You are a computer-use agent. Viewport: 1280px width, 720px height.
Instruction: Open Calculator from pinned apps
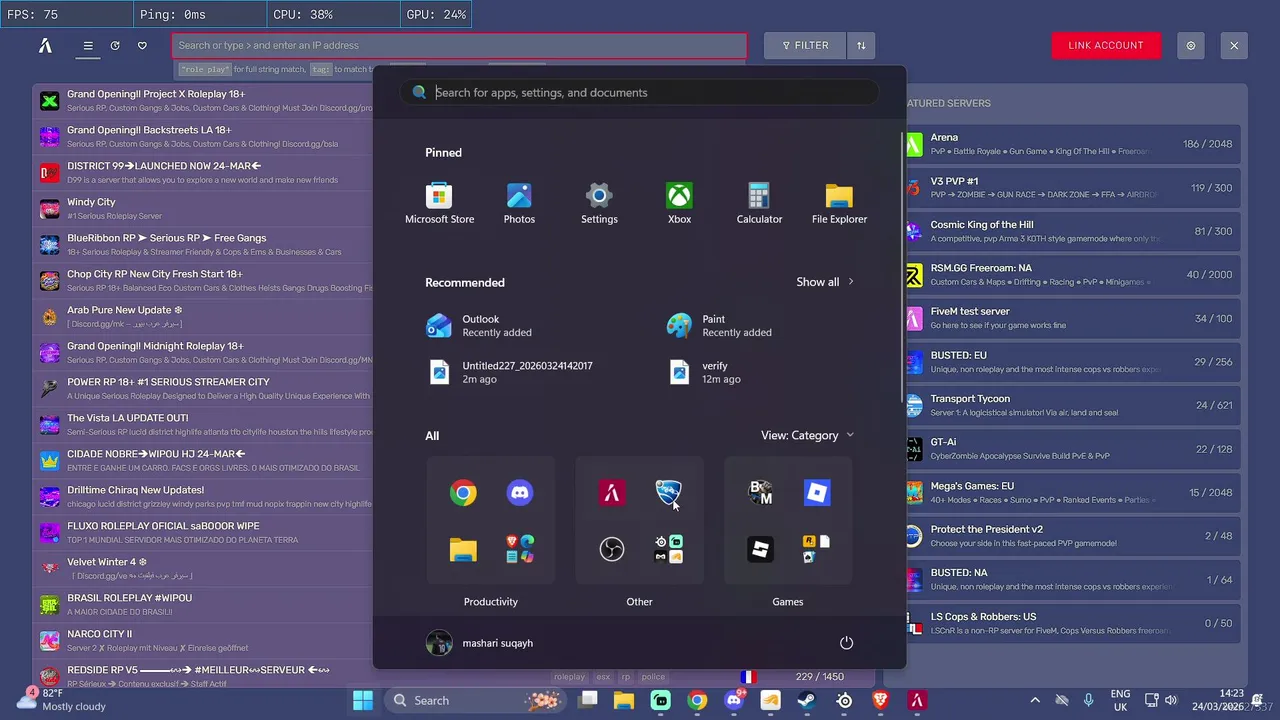tap(759, 203)
